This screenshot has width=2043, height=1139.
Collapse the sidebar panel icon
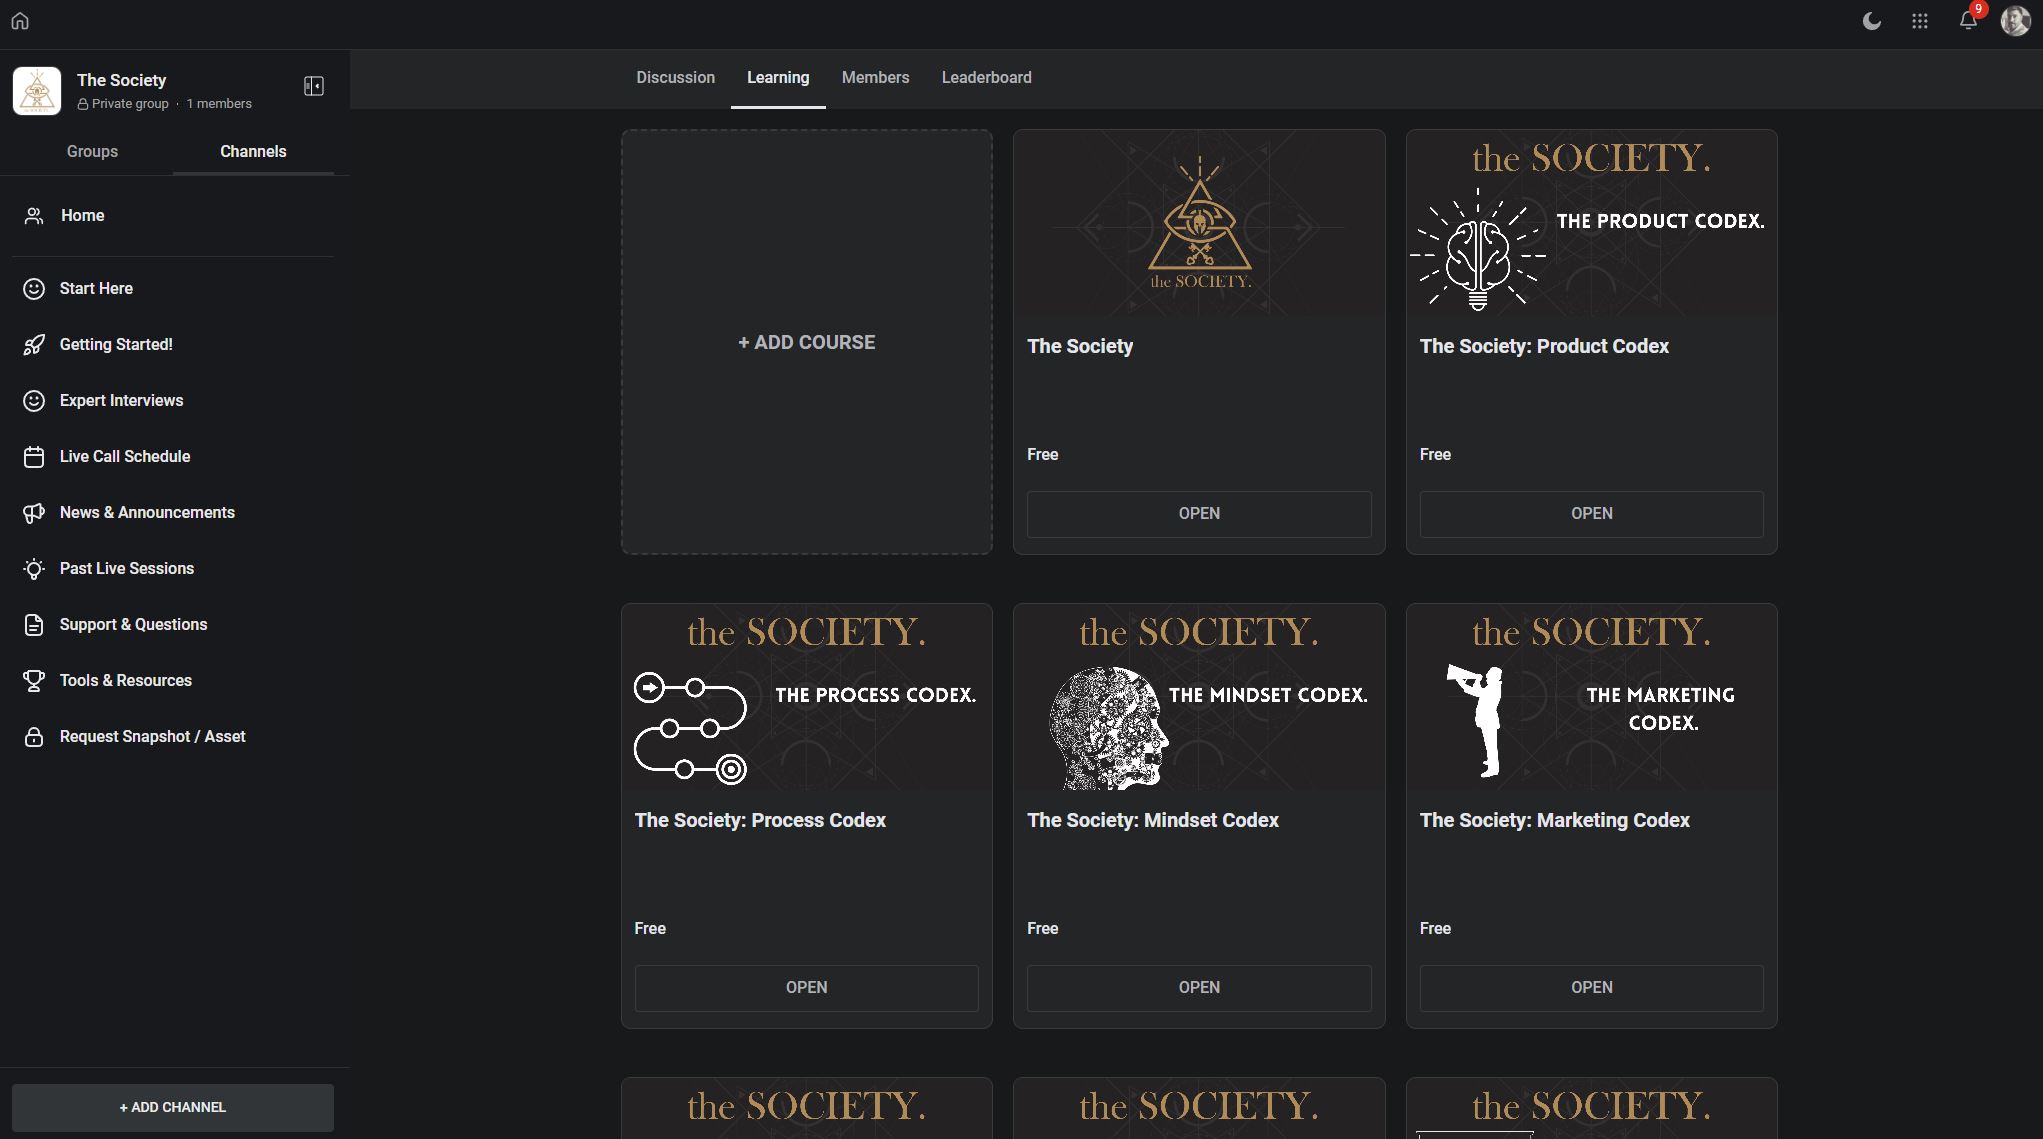[x=313, y=86]
